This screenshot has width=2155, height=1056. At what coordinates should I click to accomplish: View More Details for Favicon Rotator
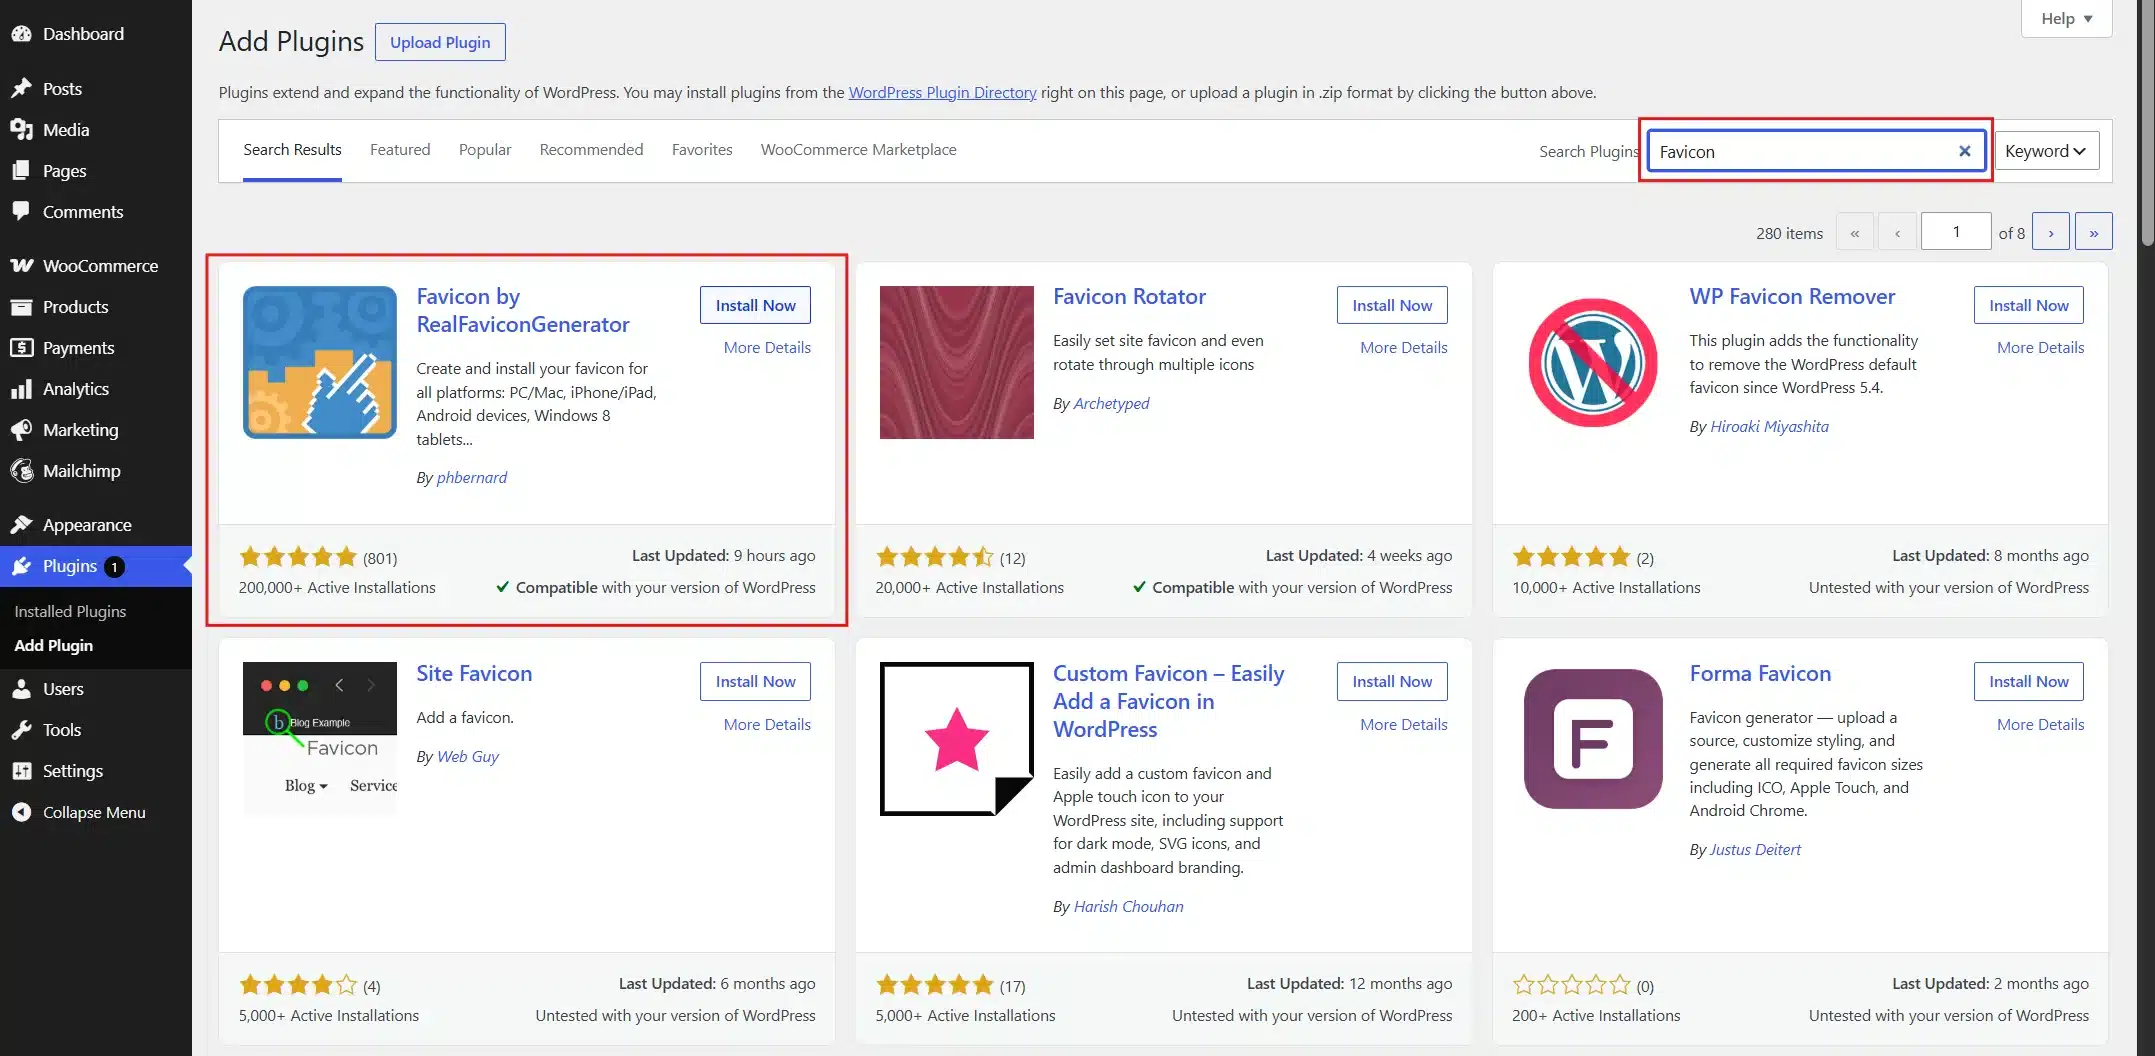click(x=1403, y=347)
